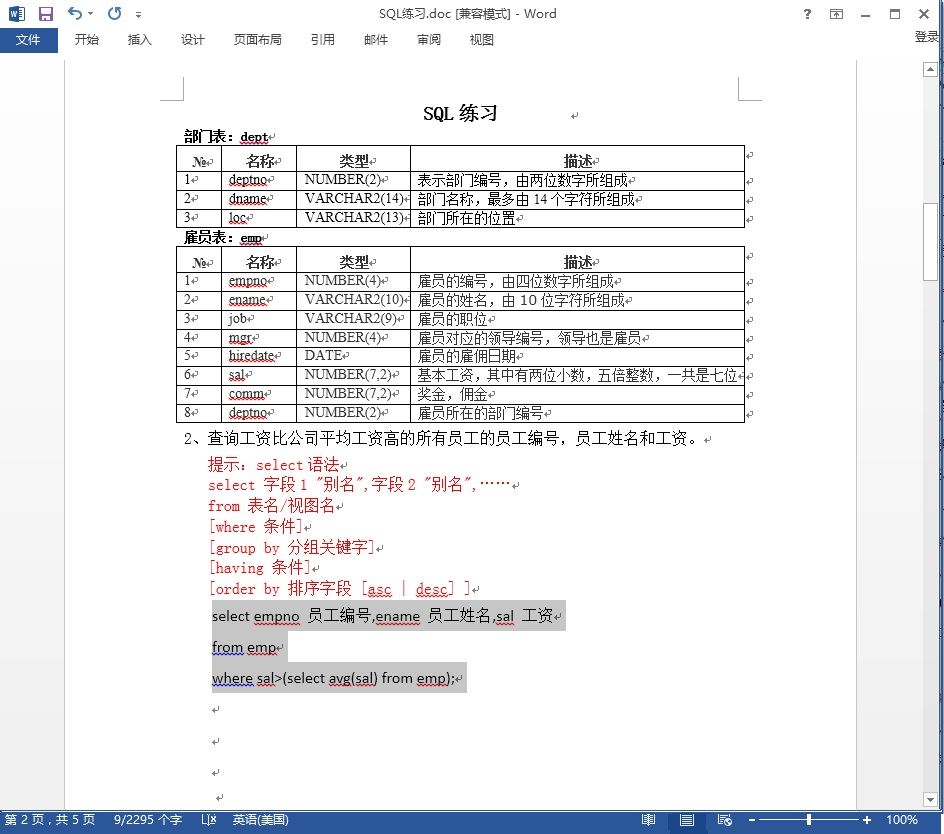Click red hint line 提示: select 语法
This screenshot has width=944, height=834.
point(275,465)
